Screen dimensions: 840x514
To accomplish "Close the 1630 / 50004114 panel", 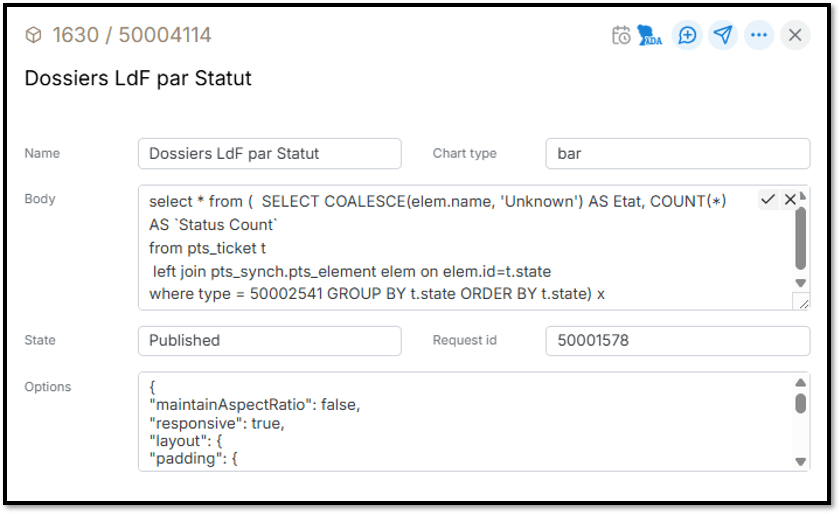I will point(795,36).
